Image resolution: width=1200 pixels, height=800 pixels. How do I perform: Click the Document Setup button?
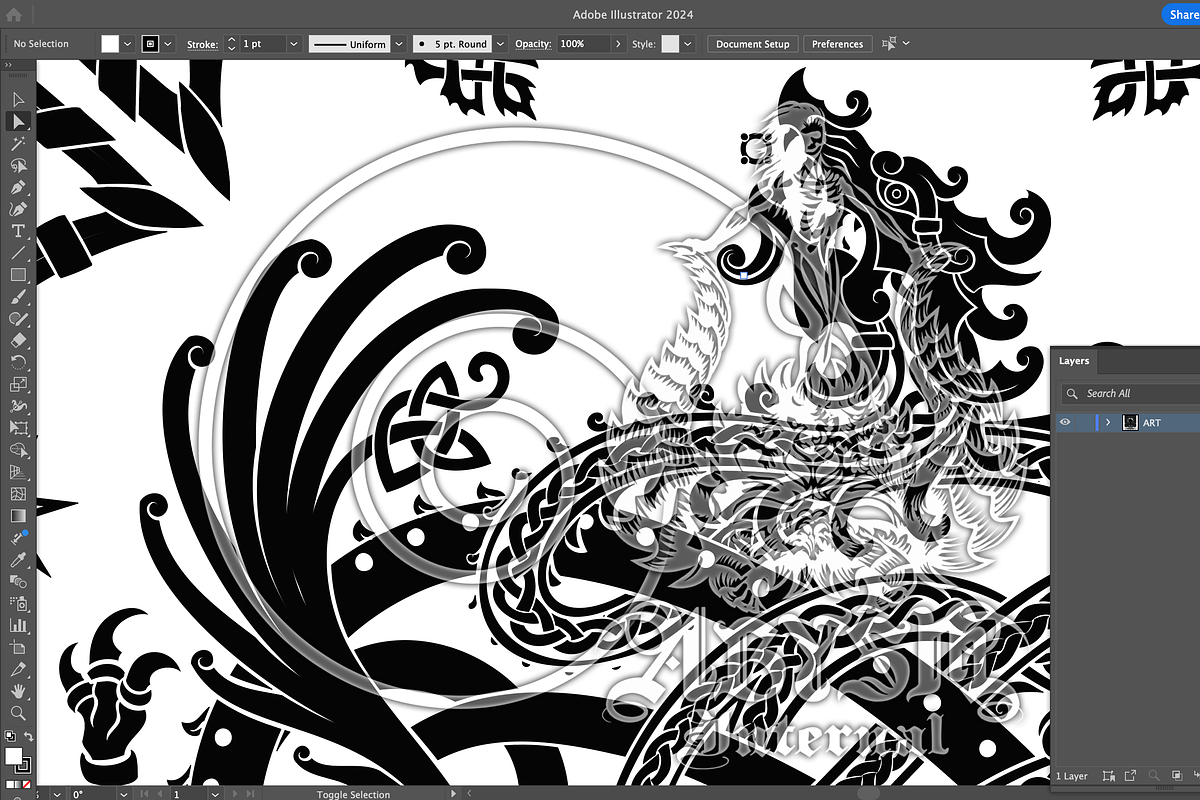coord(753,44)
